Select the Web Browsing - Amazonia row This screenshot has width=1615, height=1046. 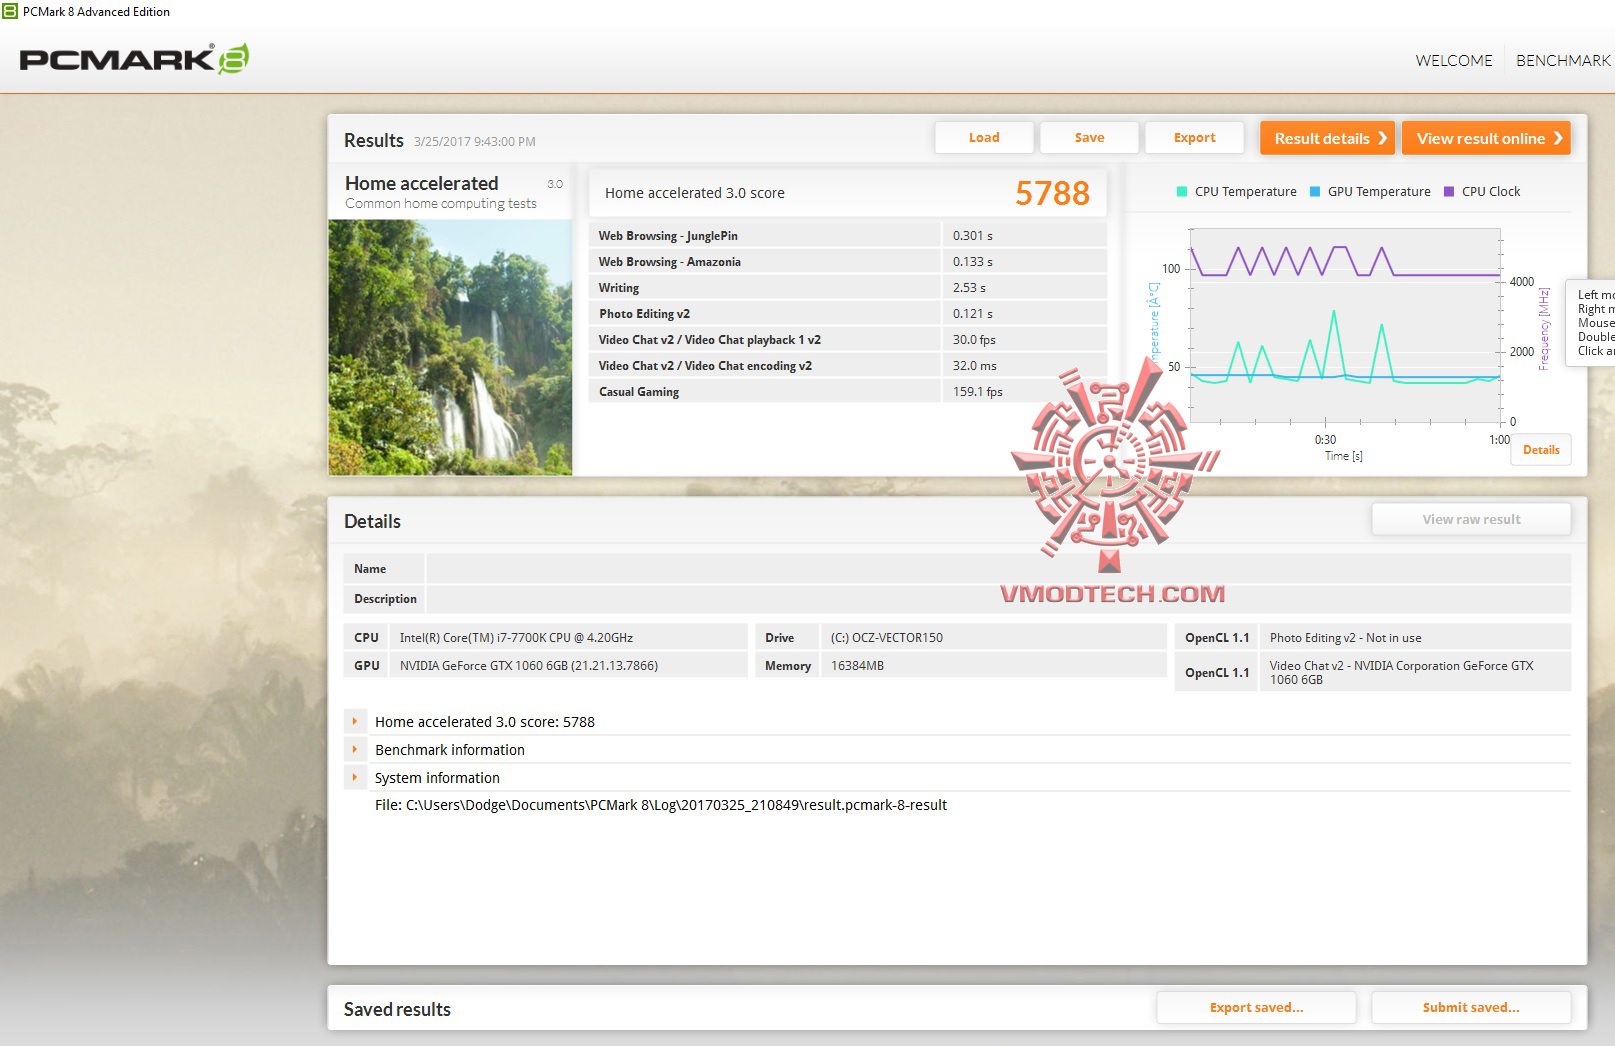[848, 262]
